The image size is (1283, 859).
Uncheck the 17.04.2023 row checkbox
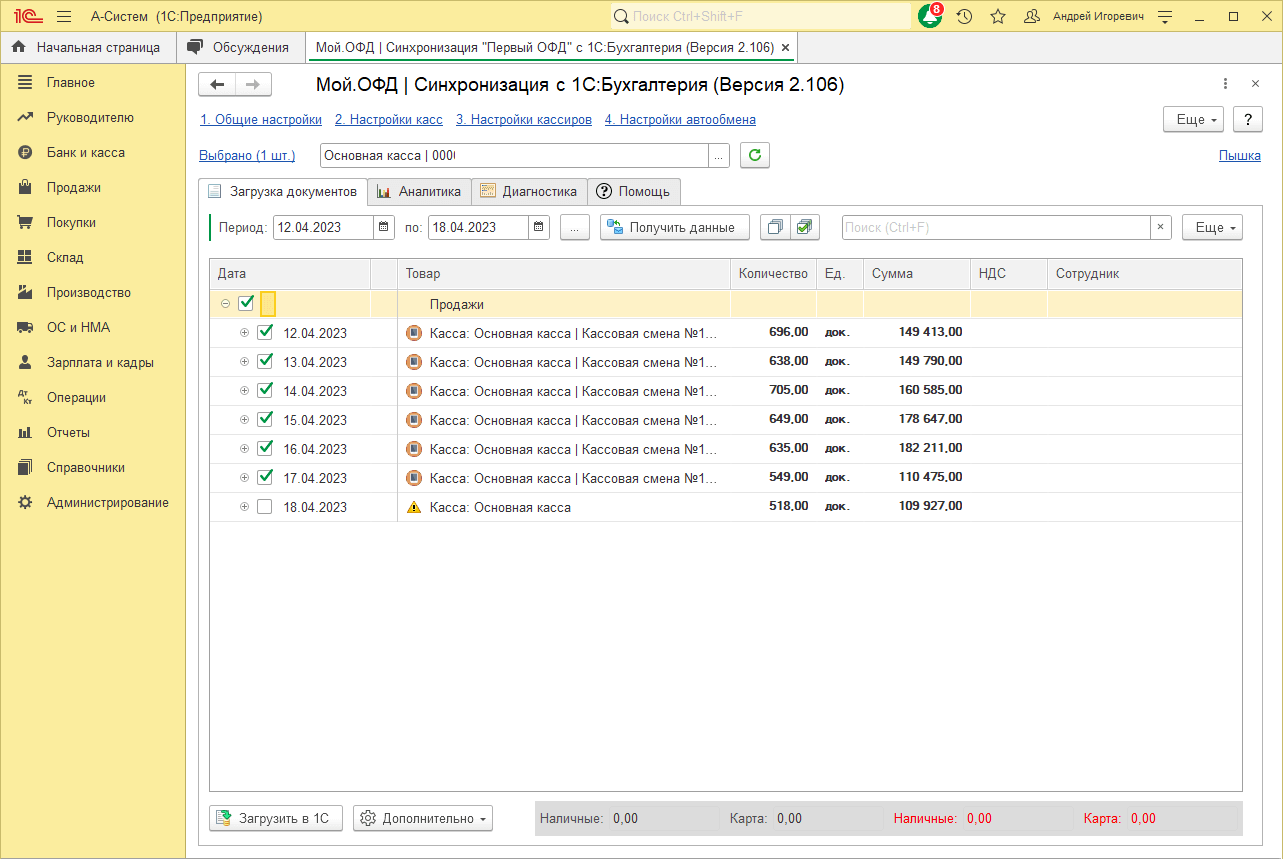(265, 478)
